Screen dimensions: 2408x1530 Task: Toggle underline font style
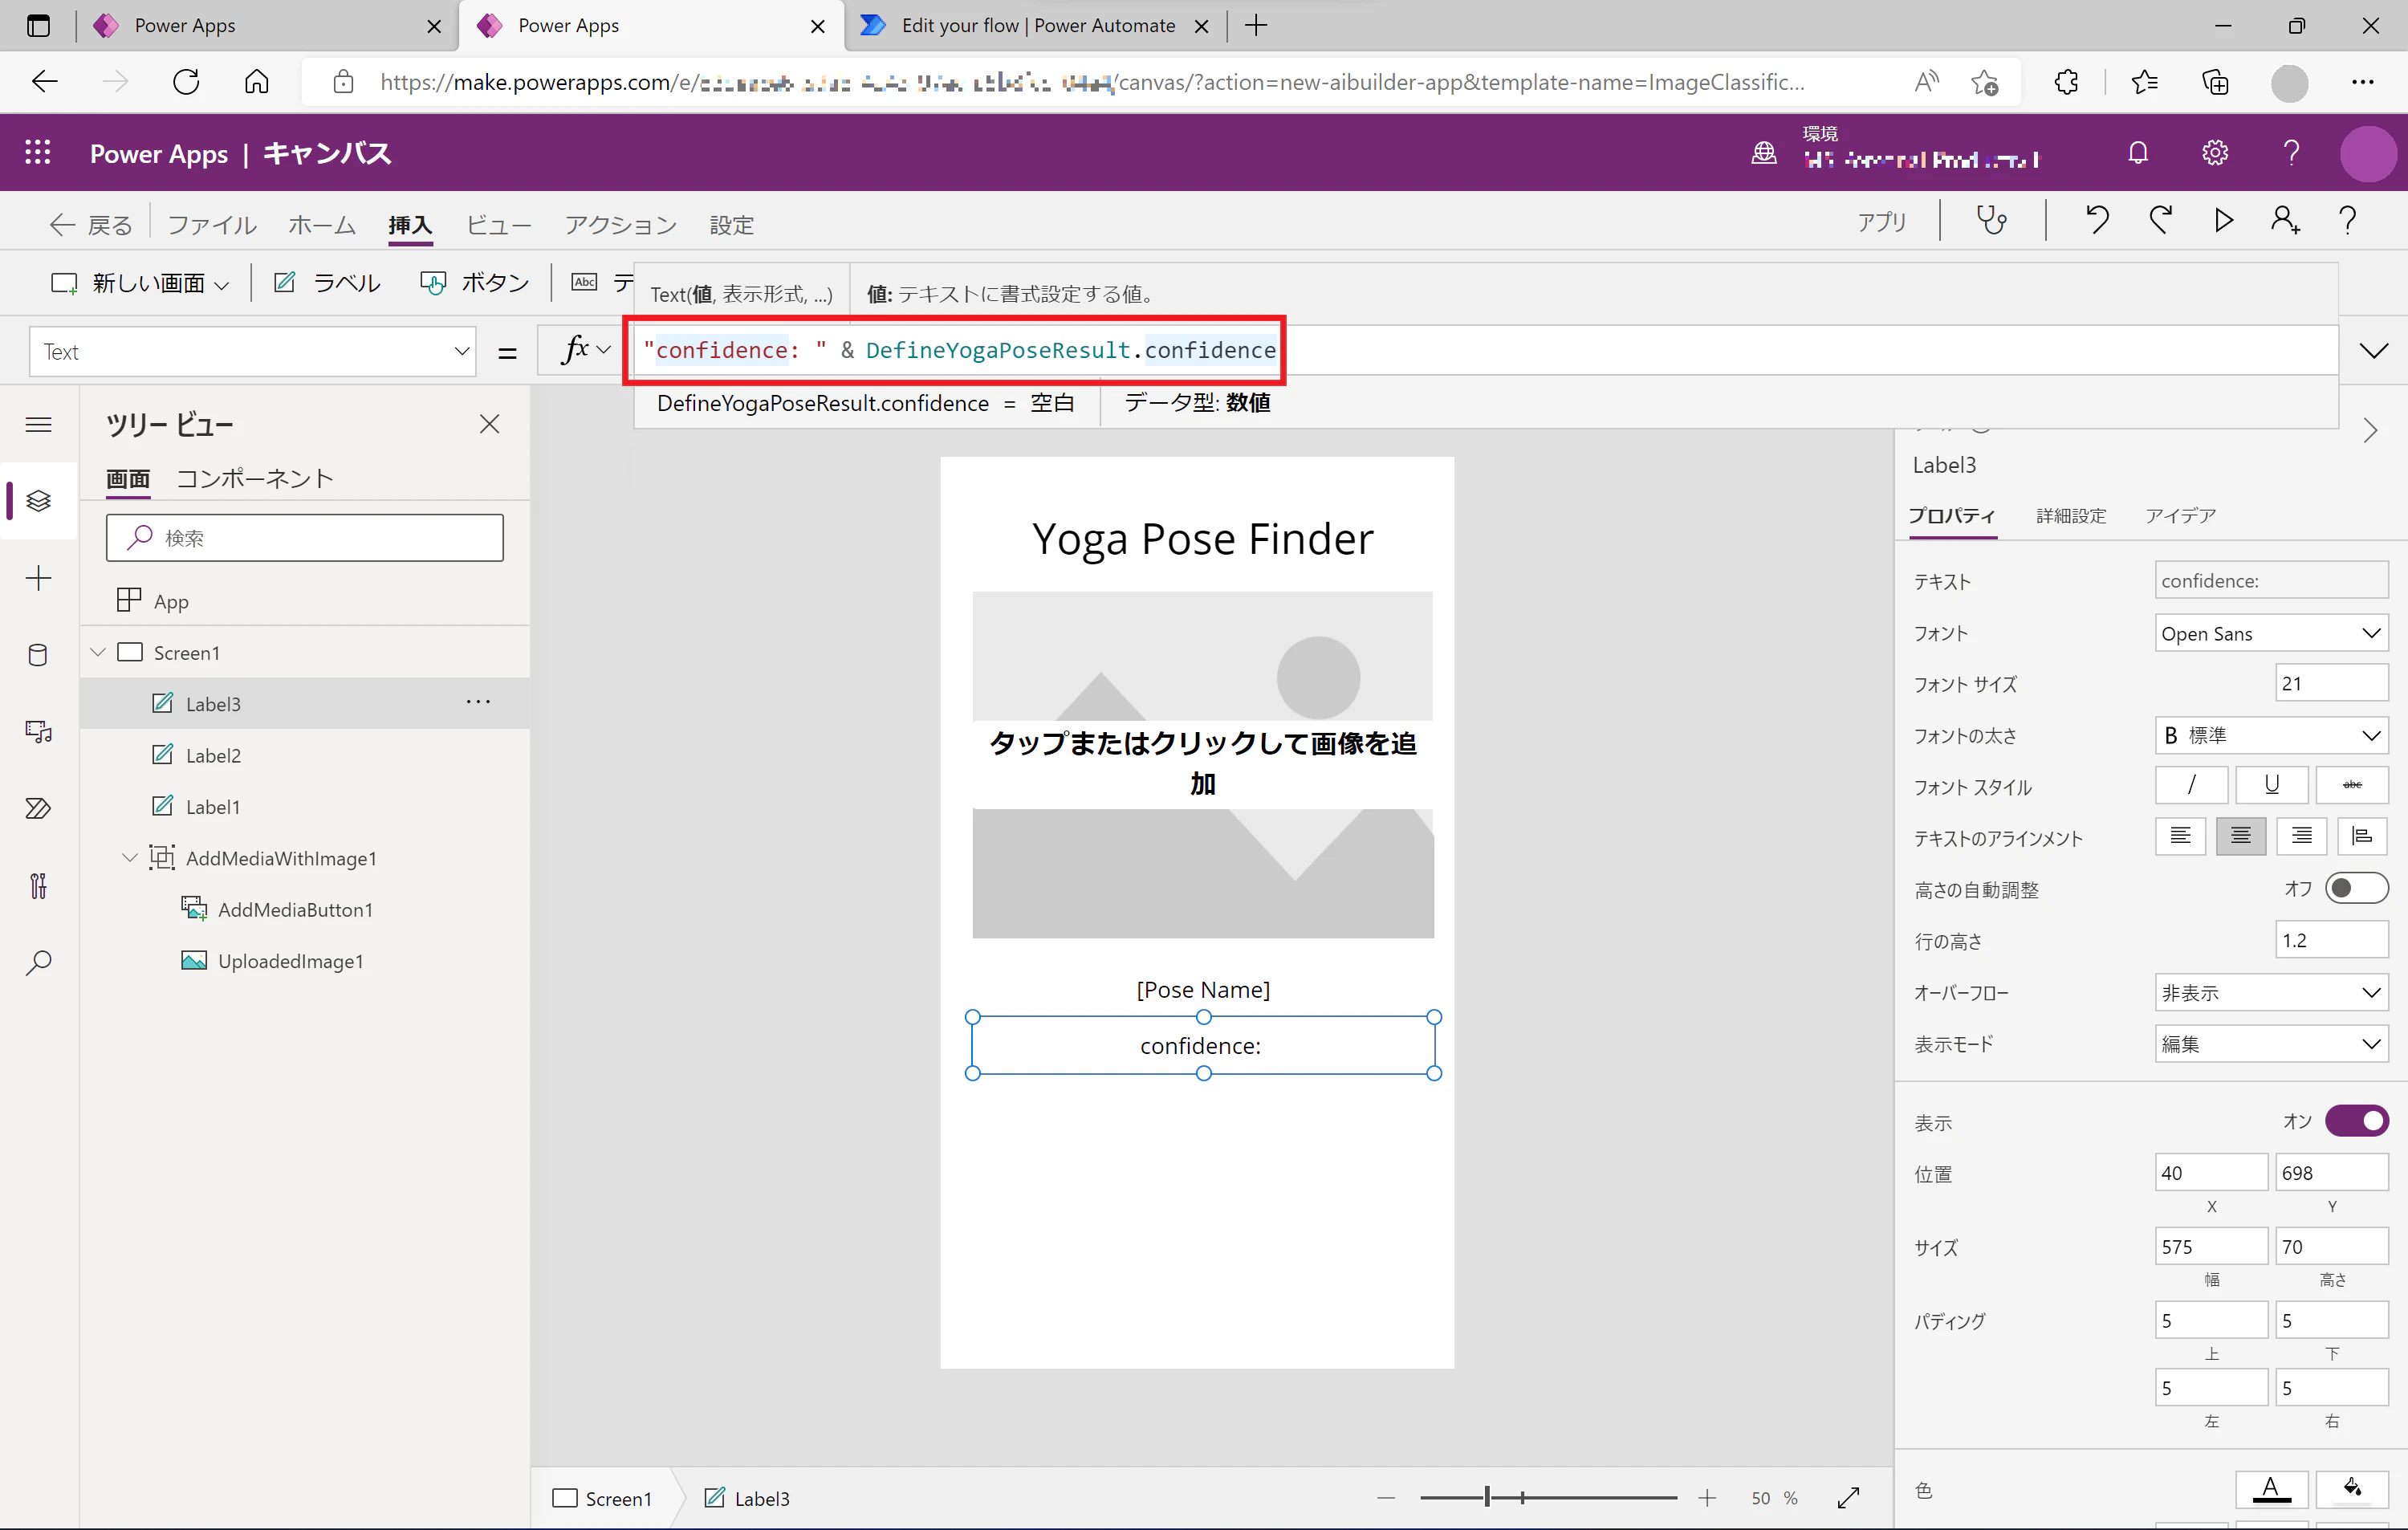pos(2271,785)
